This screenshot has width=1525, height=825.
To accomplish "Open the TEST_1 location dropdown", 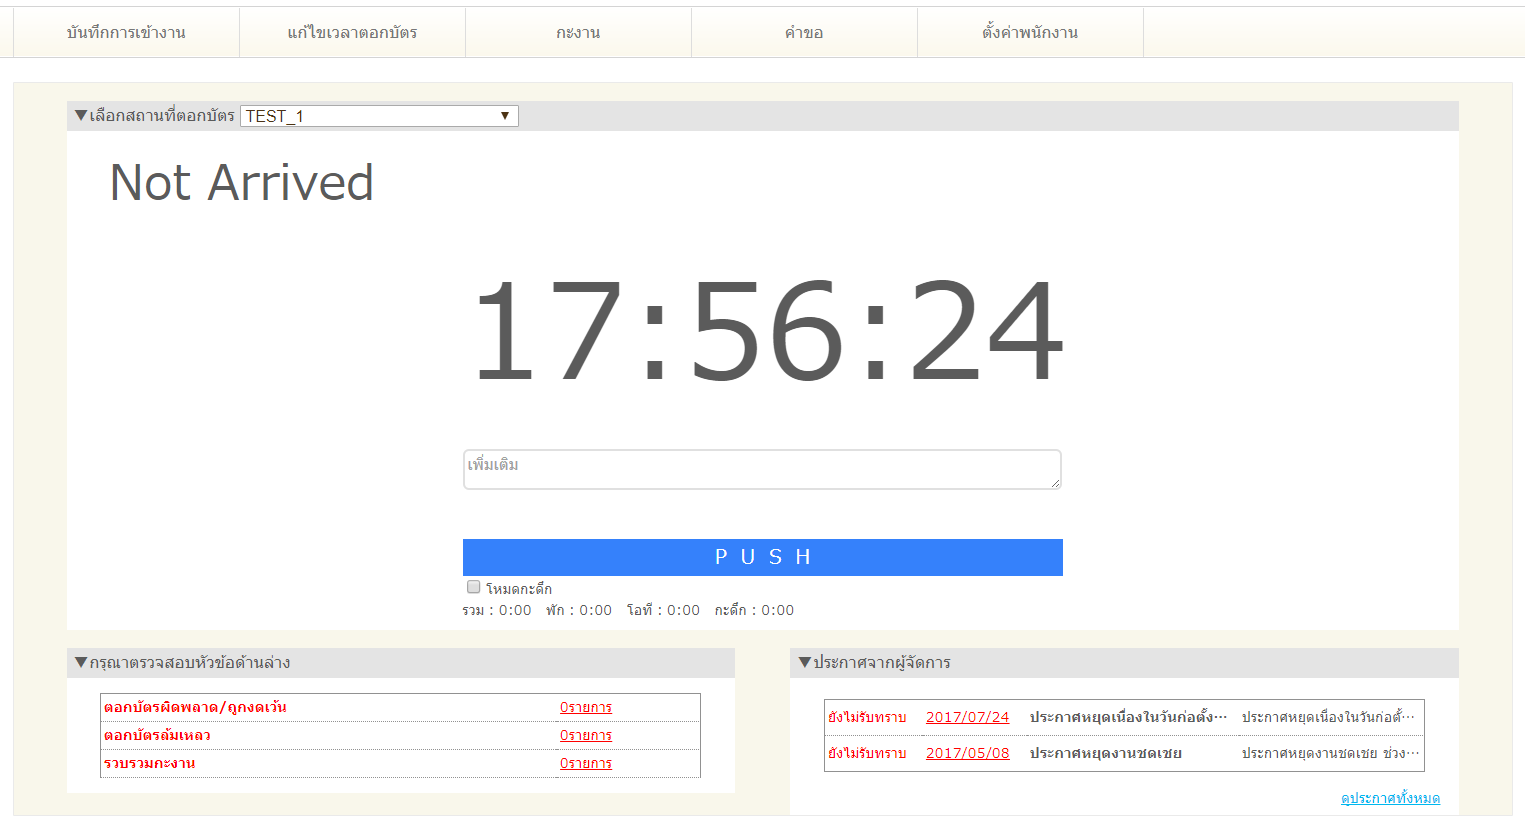I will (379, 116).
